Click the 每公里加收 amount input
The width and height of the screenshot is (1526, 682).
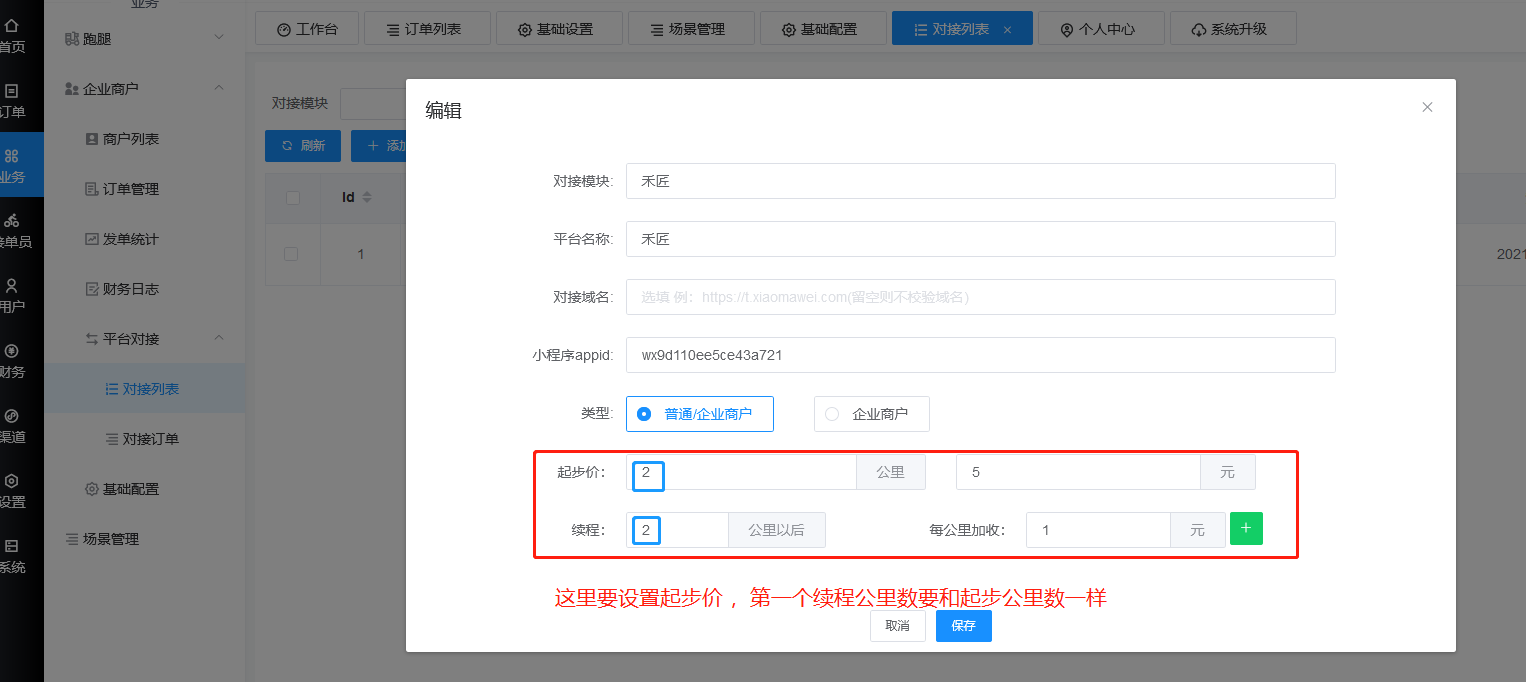click(1098, 530)
